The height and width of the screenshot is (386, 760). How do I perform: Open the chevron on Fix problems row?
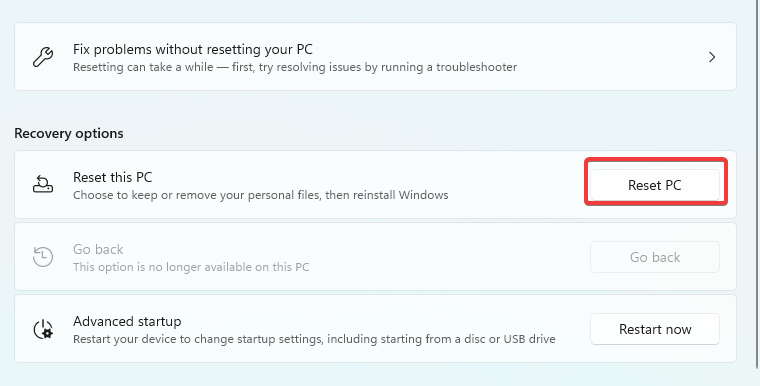[712, 57]
